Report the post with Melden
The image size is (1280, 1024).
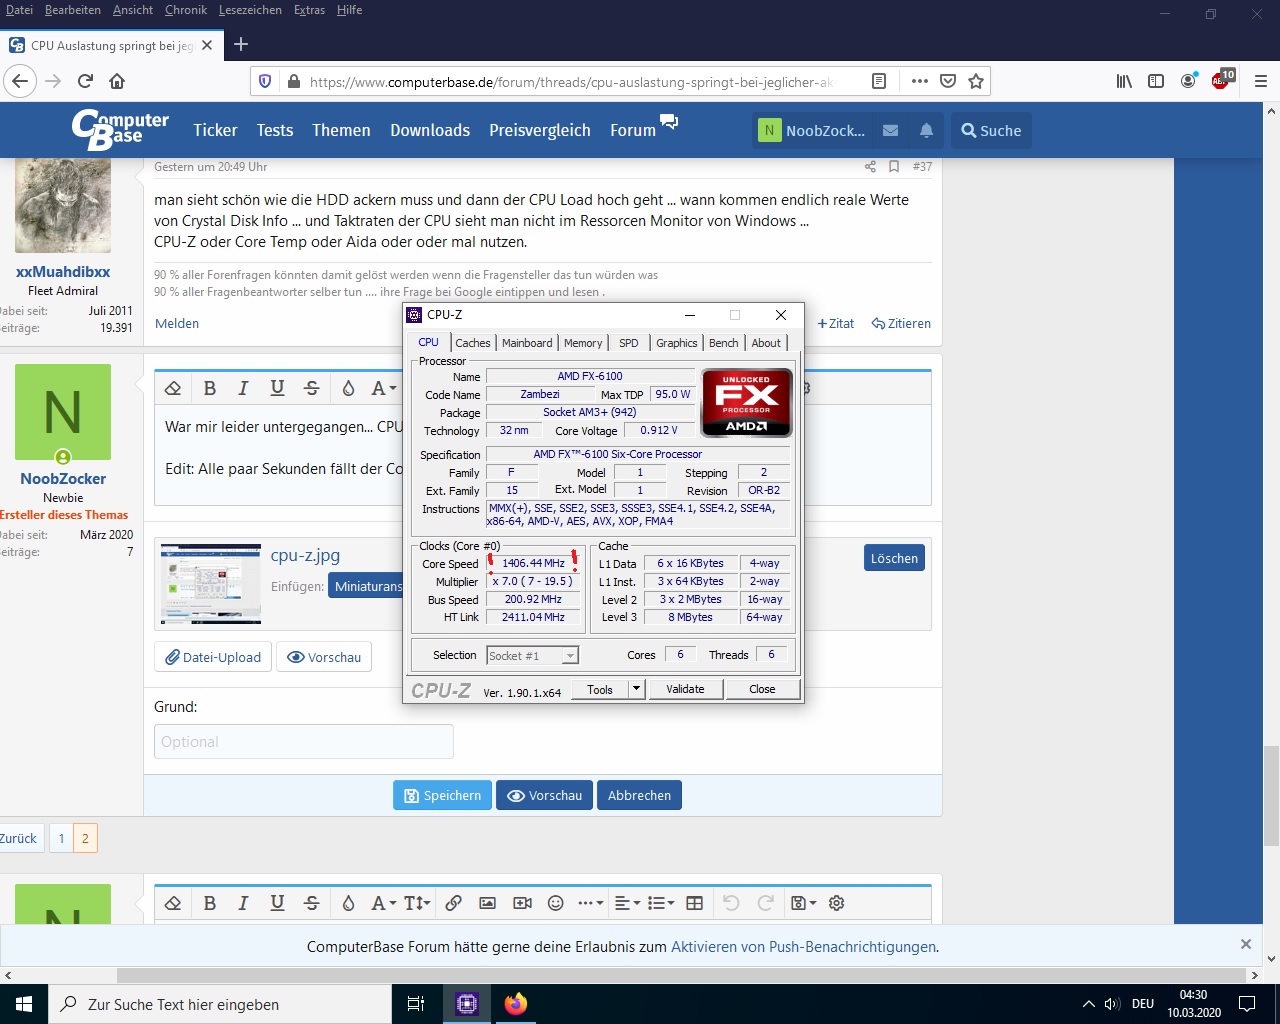(x=177, y=323)
